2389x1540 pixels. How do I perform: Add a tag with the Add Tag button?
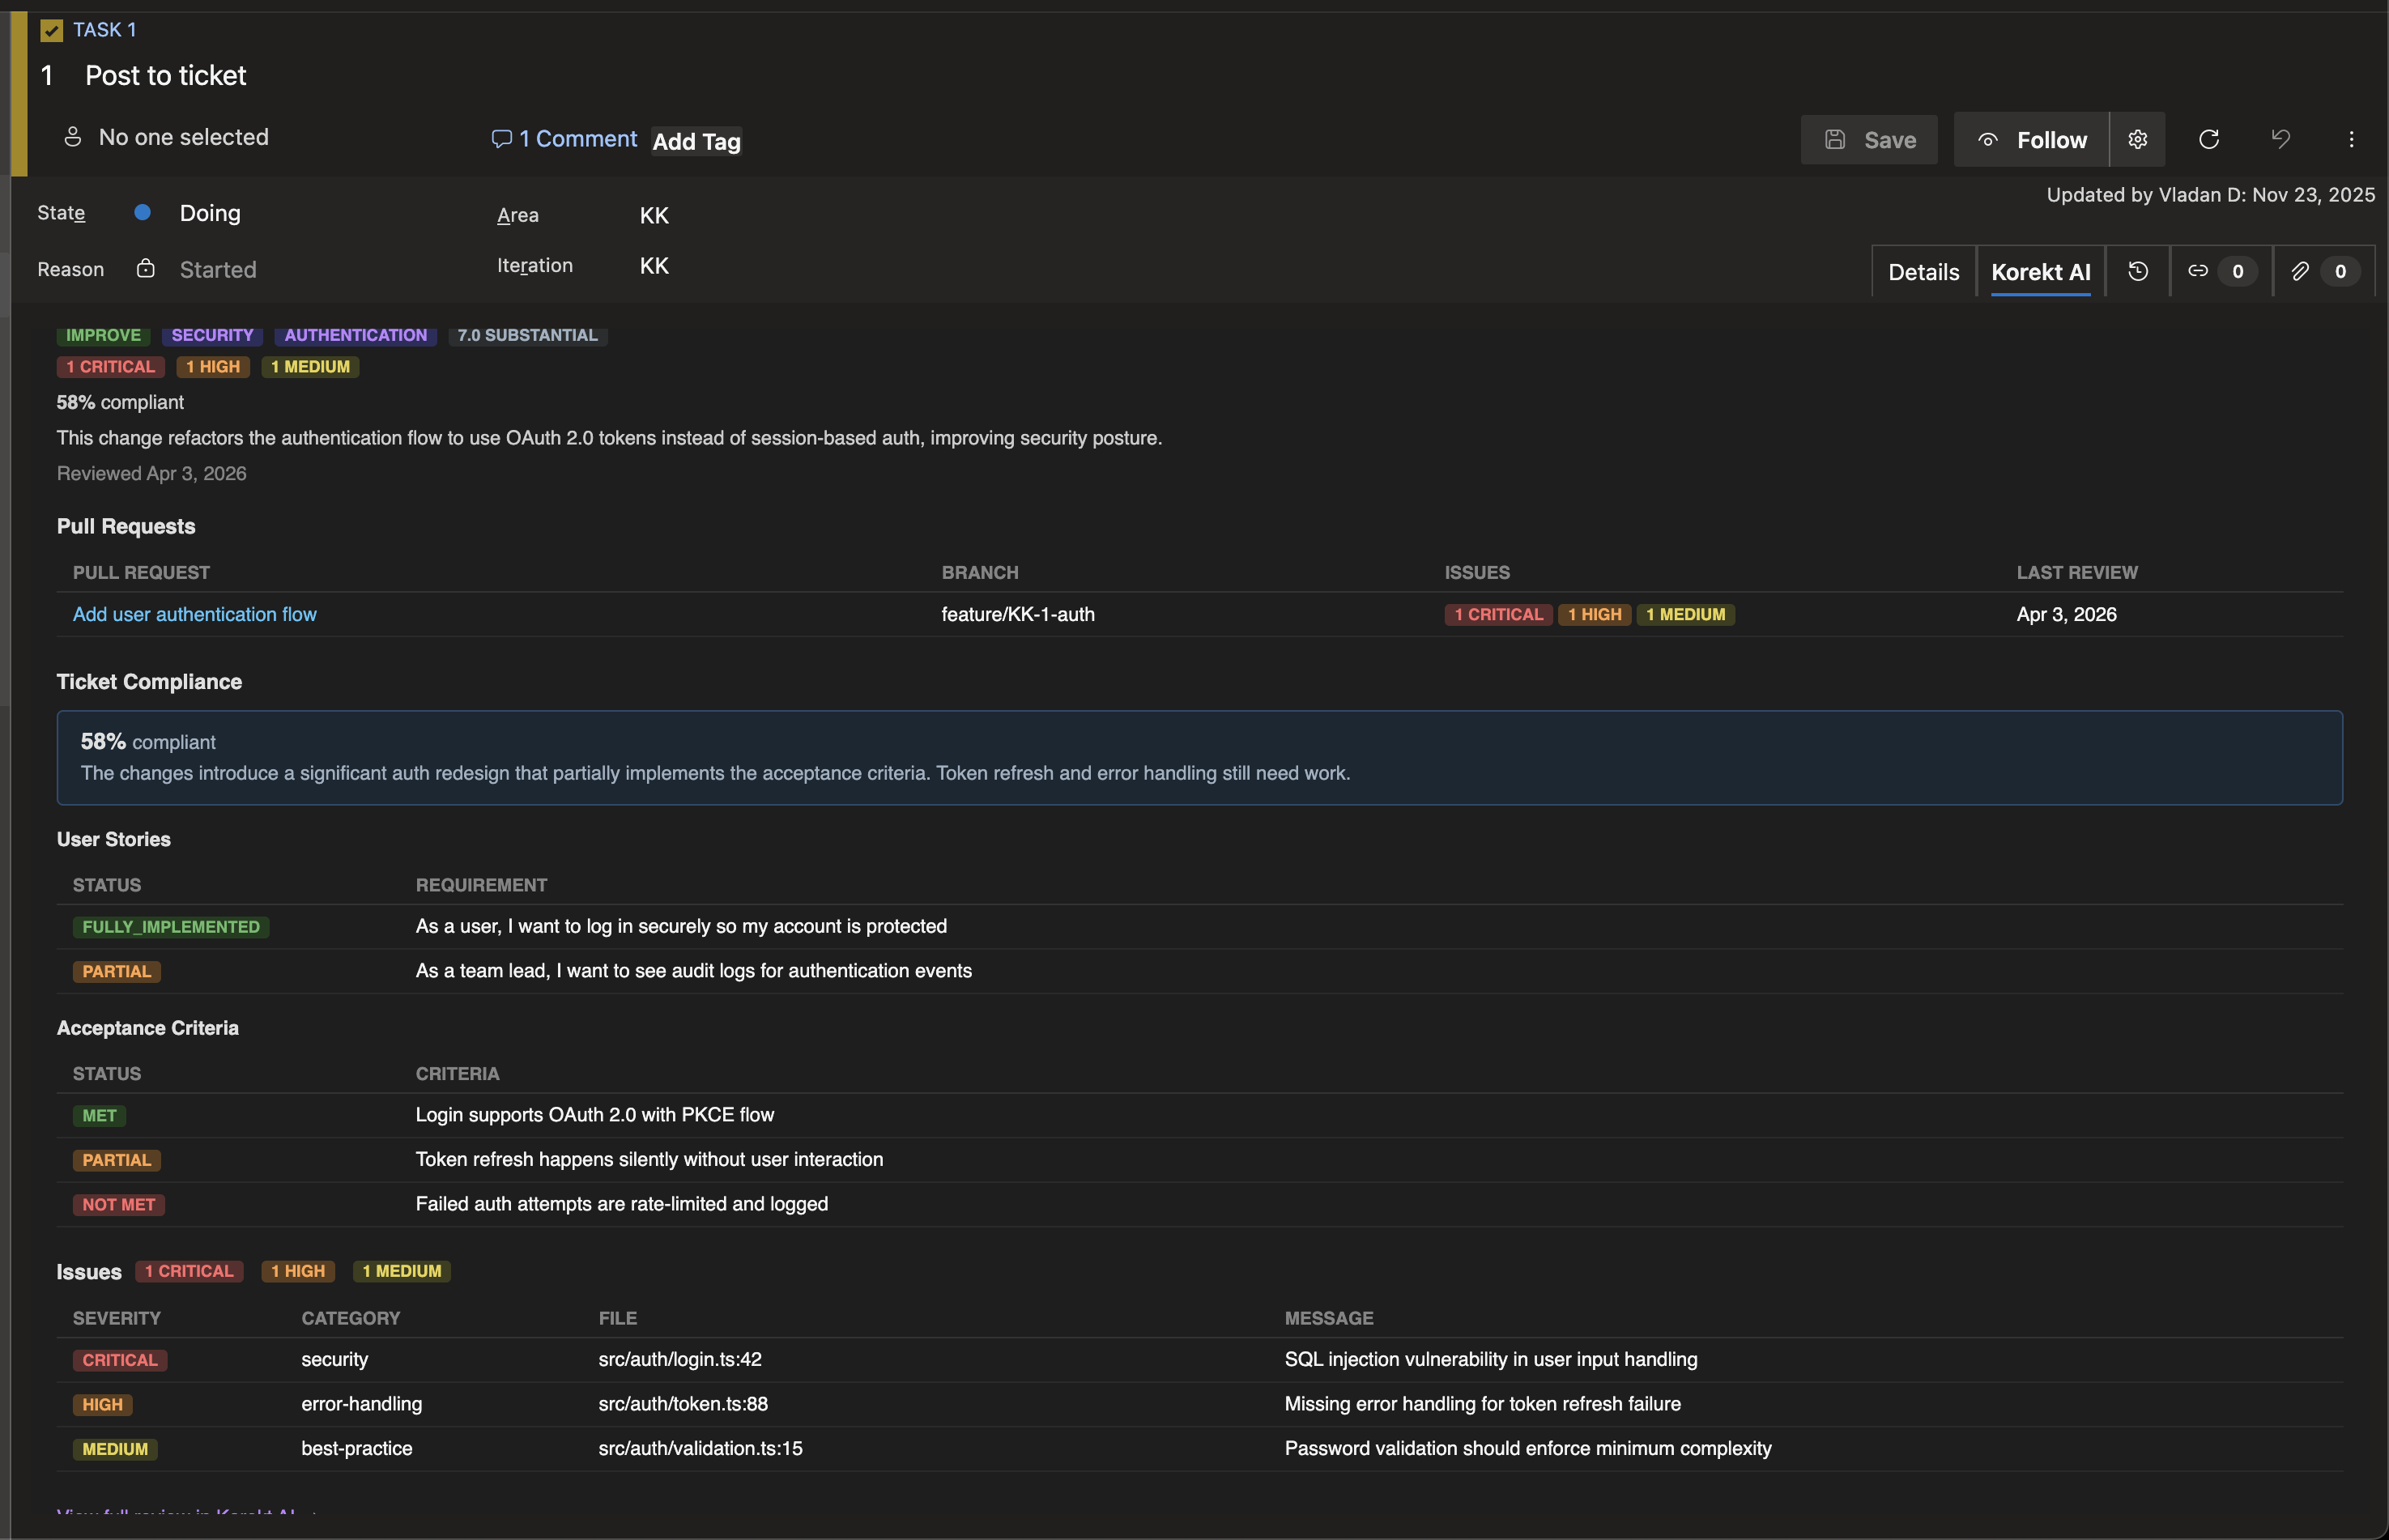[696, 141]
